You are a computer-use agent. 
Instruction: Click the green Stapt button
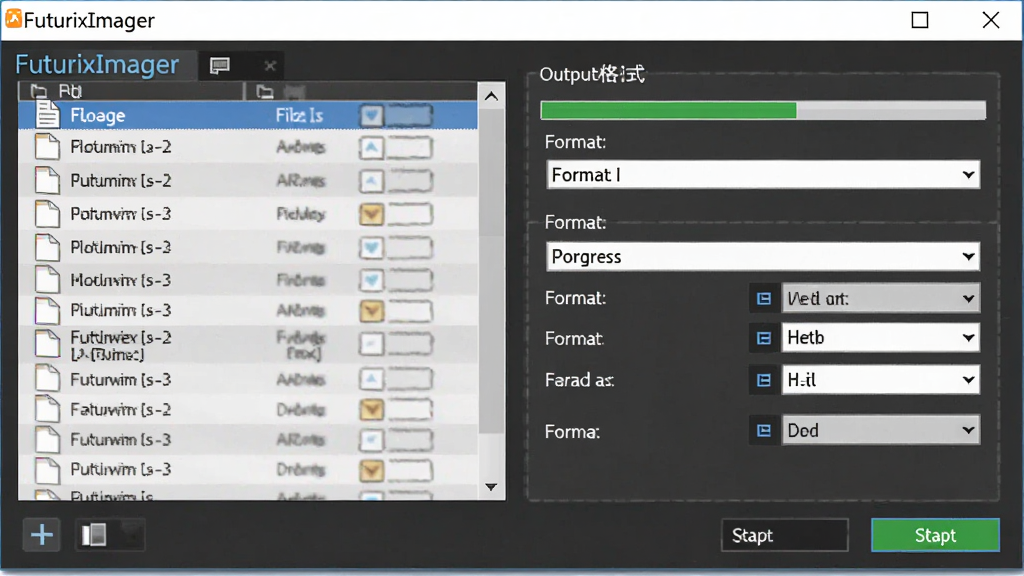pos(935,536)
